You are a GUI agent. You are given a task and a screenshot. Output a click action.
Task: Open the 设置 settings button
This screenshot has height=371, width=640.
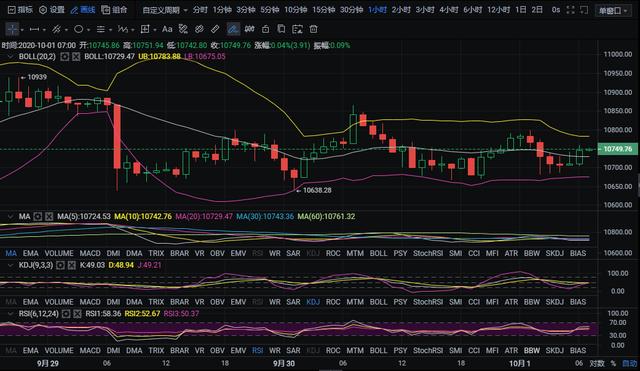pyautogui.click(x=52, y=10)
